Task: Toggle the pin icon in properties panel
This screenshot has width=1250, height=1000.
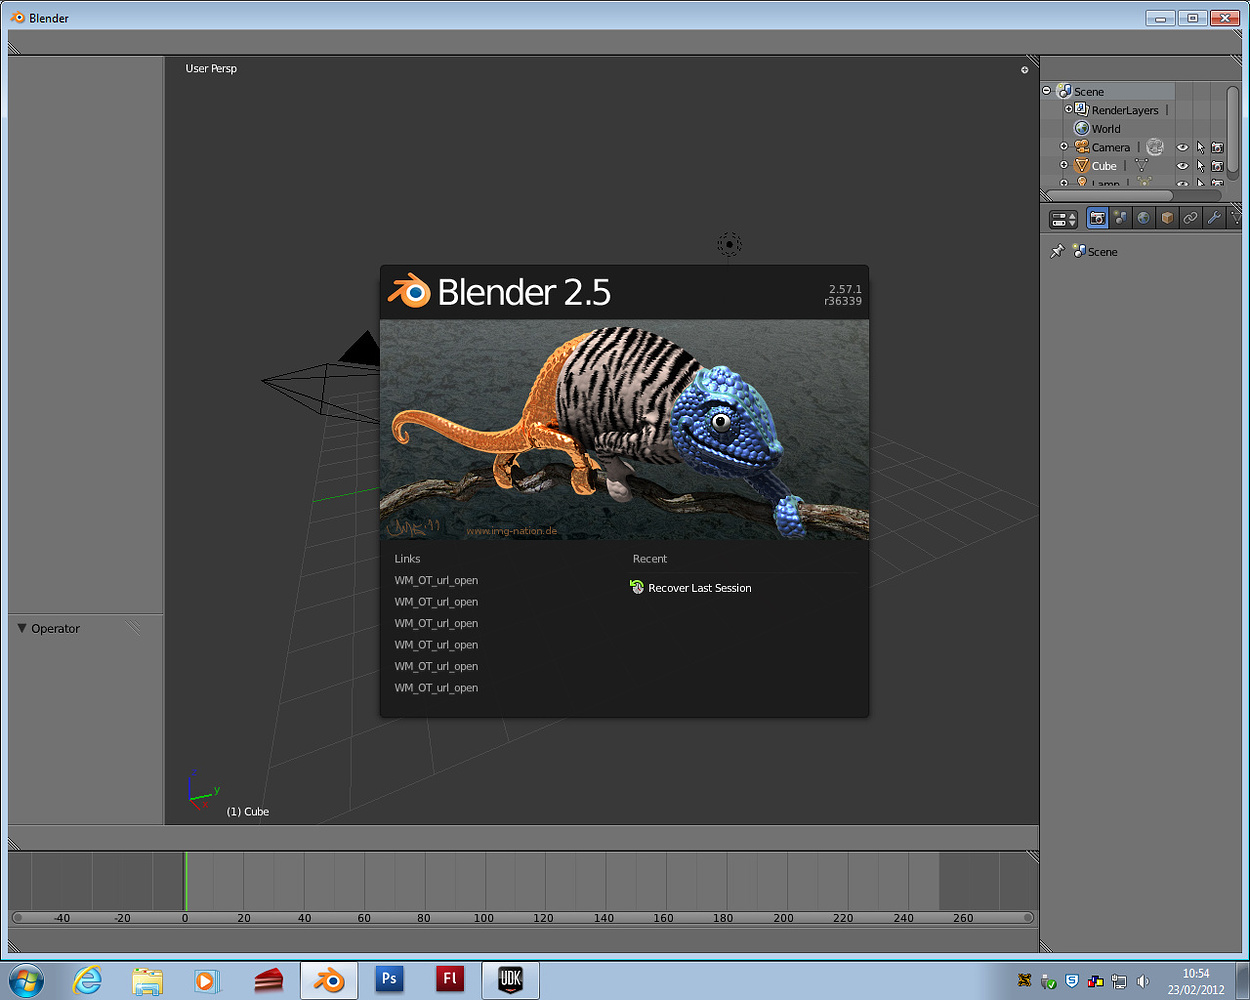Action: [x=1057, y=251]
